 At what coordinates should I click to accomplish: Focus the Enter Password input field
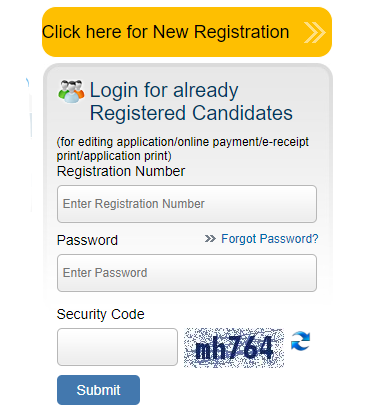(187, 273)
